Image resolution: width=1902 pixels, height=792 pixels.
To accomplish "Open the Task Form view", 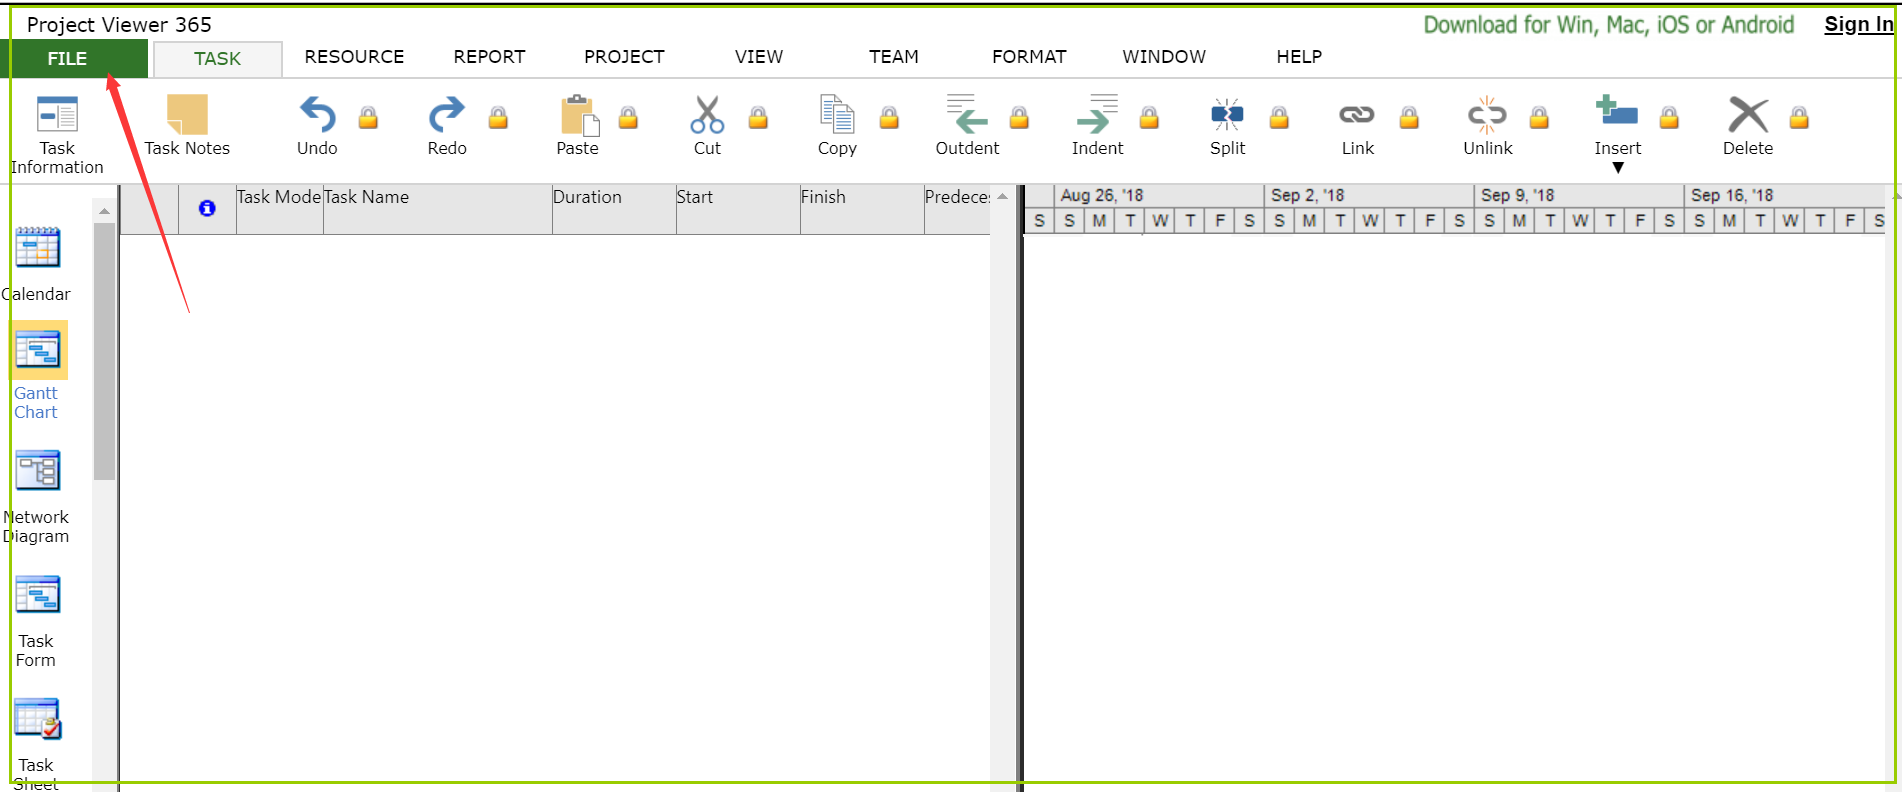I will (38, 621).
